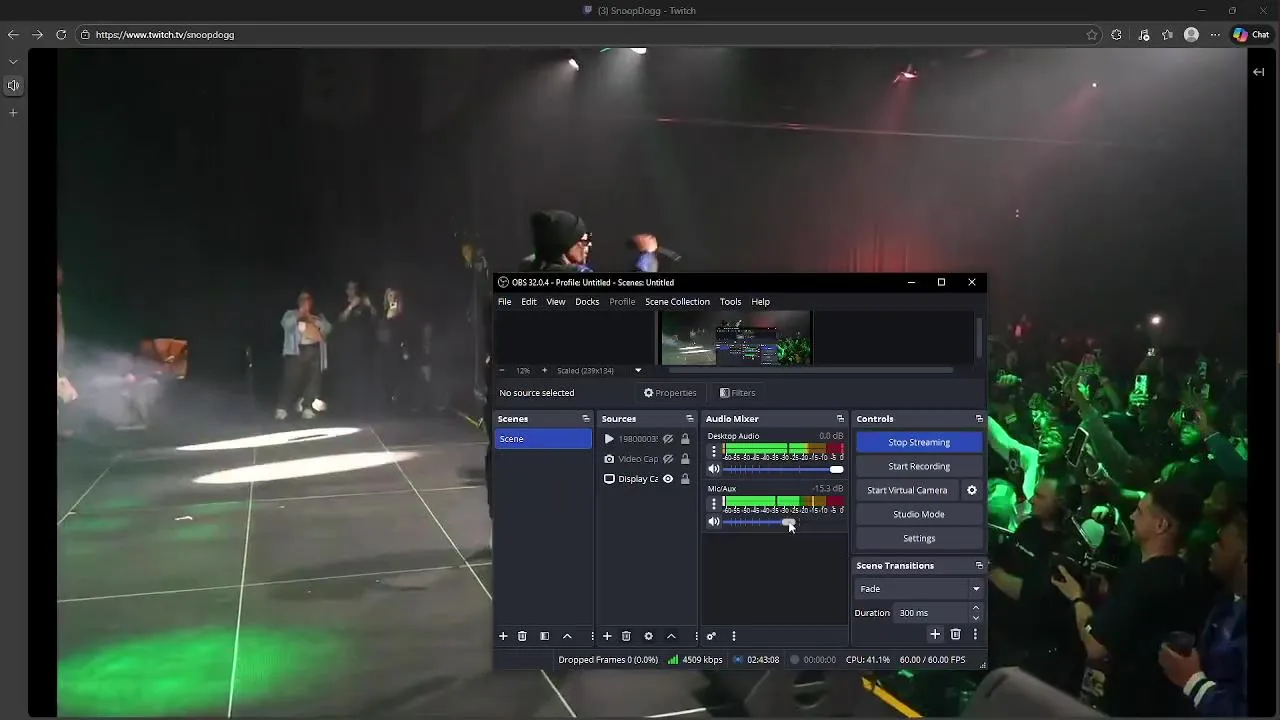Open Copilot Chat in browser
Viewport: 1280px width, 720px height.
[x=1251, y=34]
